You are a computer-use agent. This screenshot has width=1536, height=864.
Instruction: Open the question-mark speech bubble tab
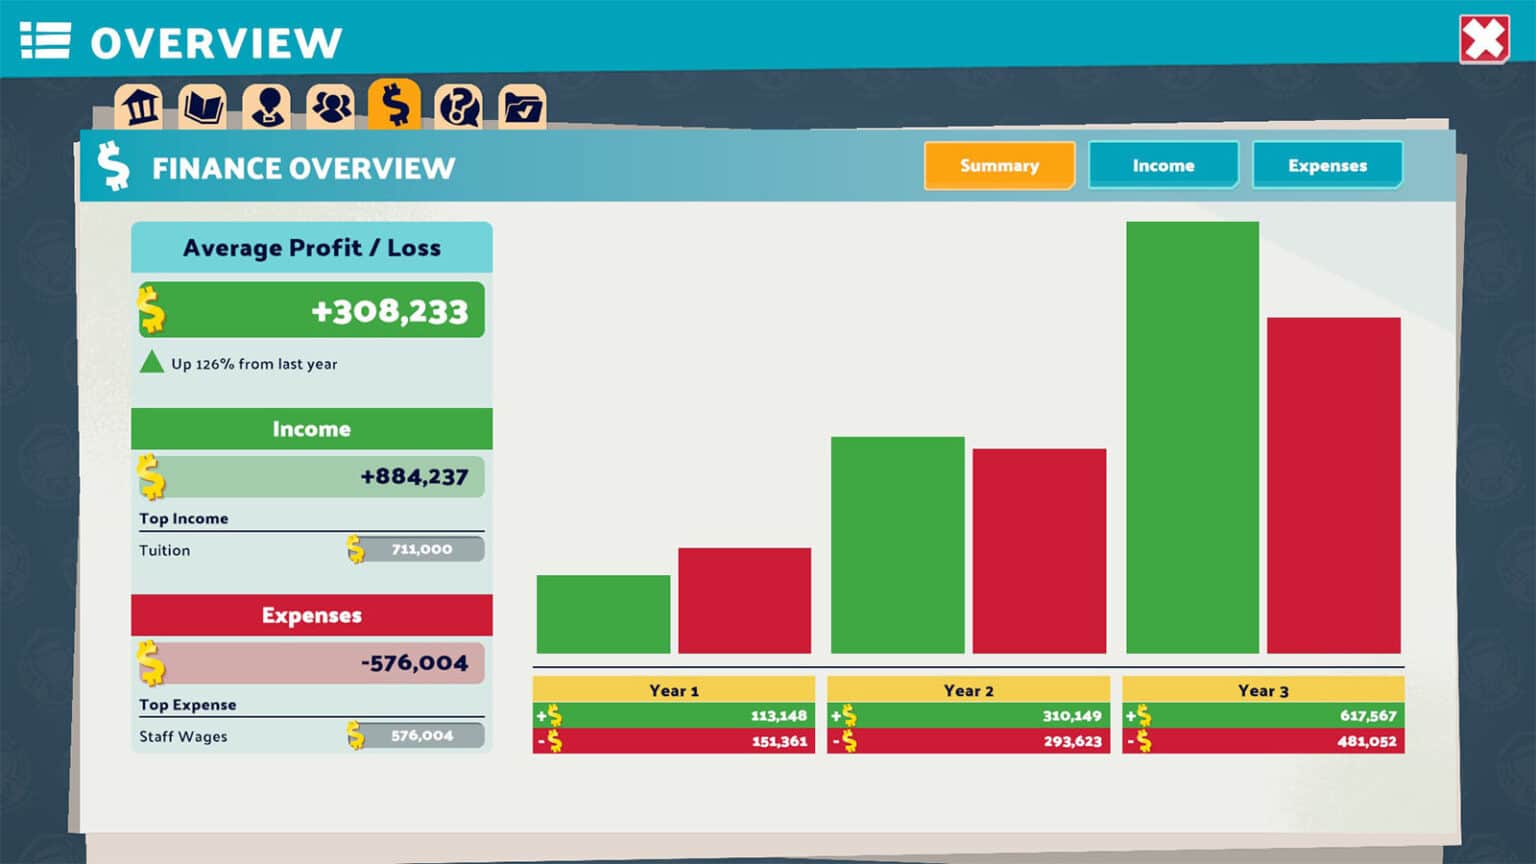(459, 106)
